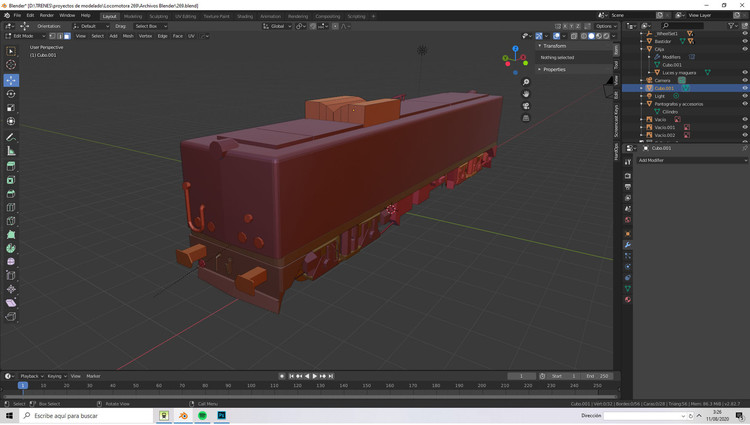The height and width of the screenshot is (425, 750).
Task: Choose the Rip Region tool
Action: click(x=11, y=316)
